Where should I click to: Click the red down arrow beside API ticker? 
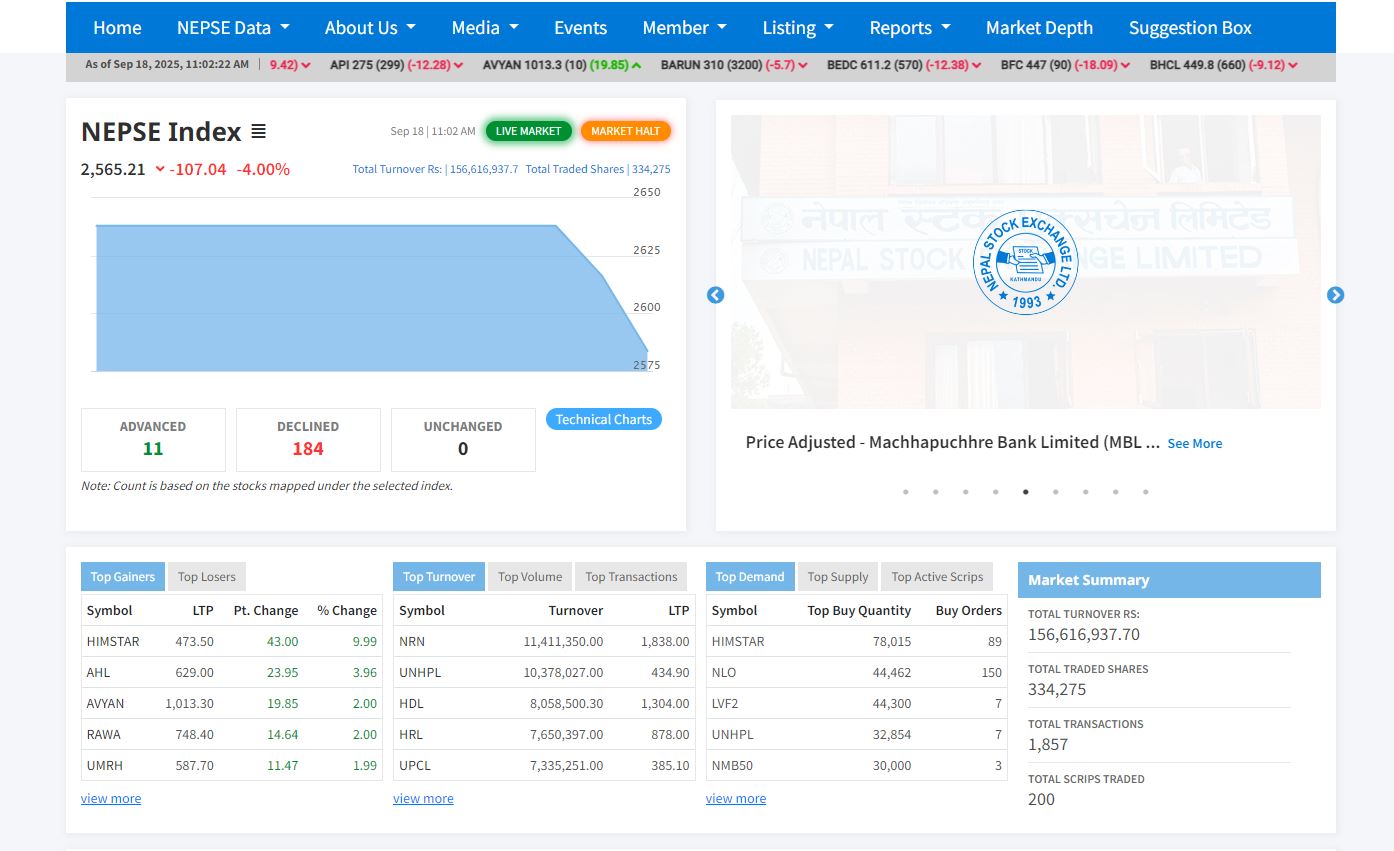click(x=458, y=65)
